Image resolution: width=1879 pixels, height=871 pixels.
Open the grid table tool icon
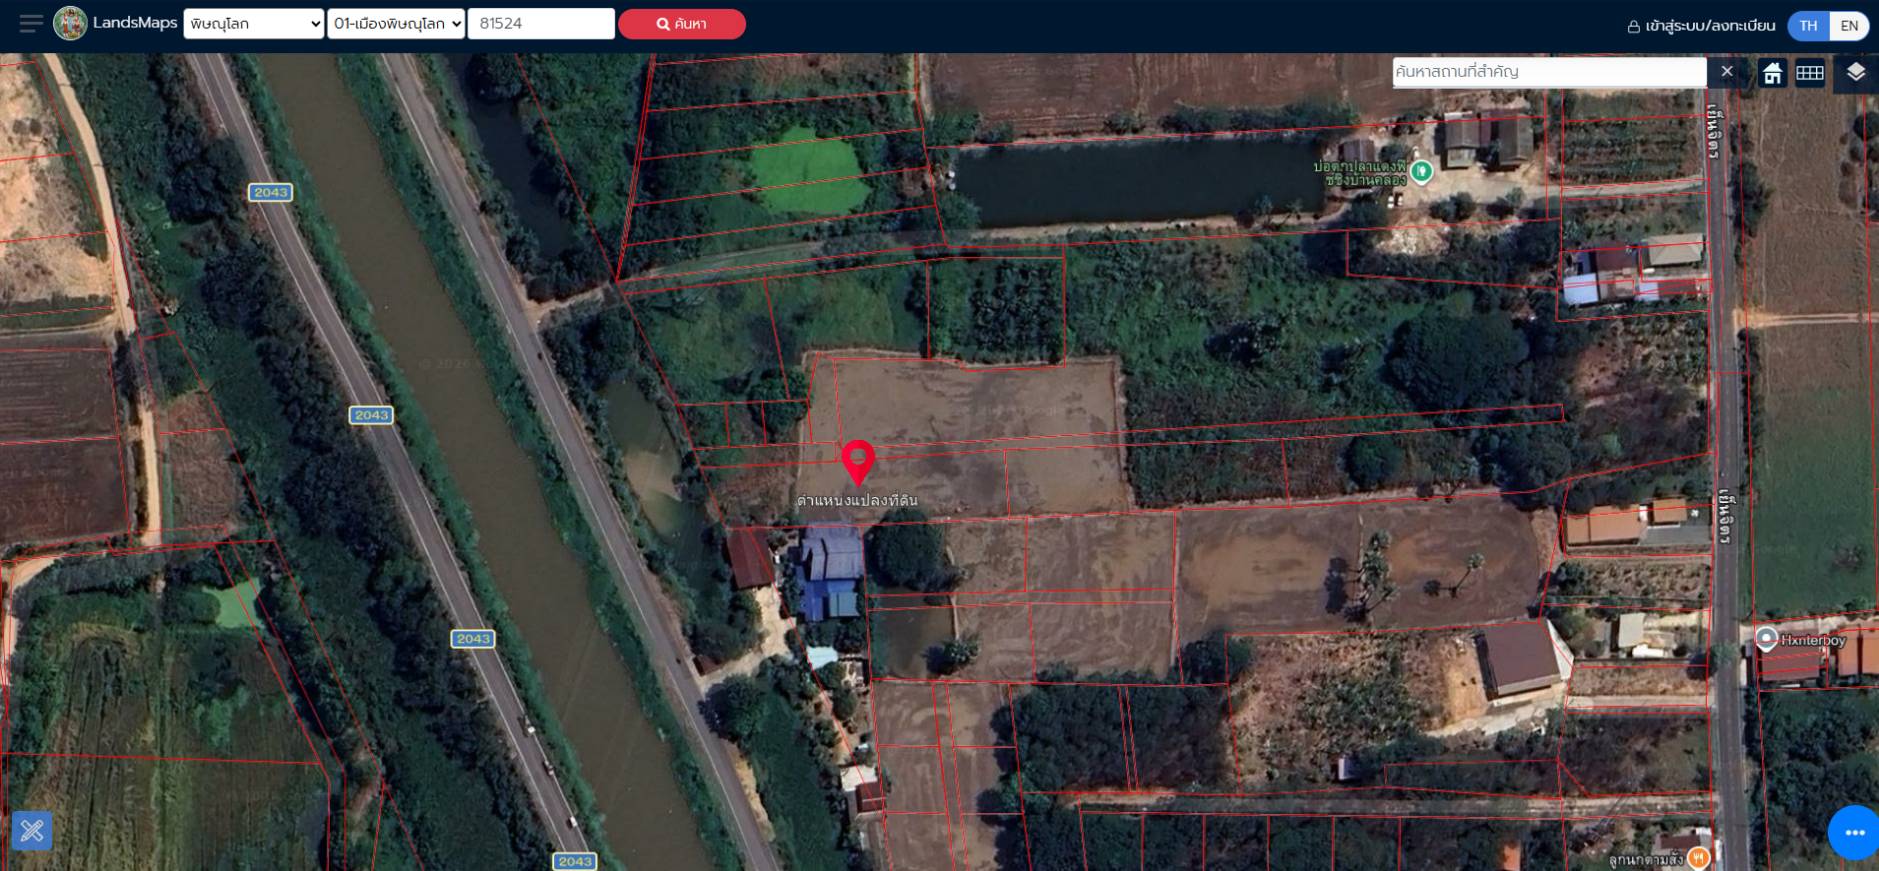[x=1810, y=73]
